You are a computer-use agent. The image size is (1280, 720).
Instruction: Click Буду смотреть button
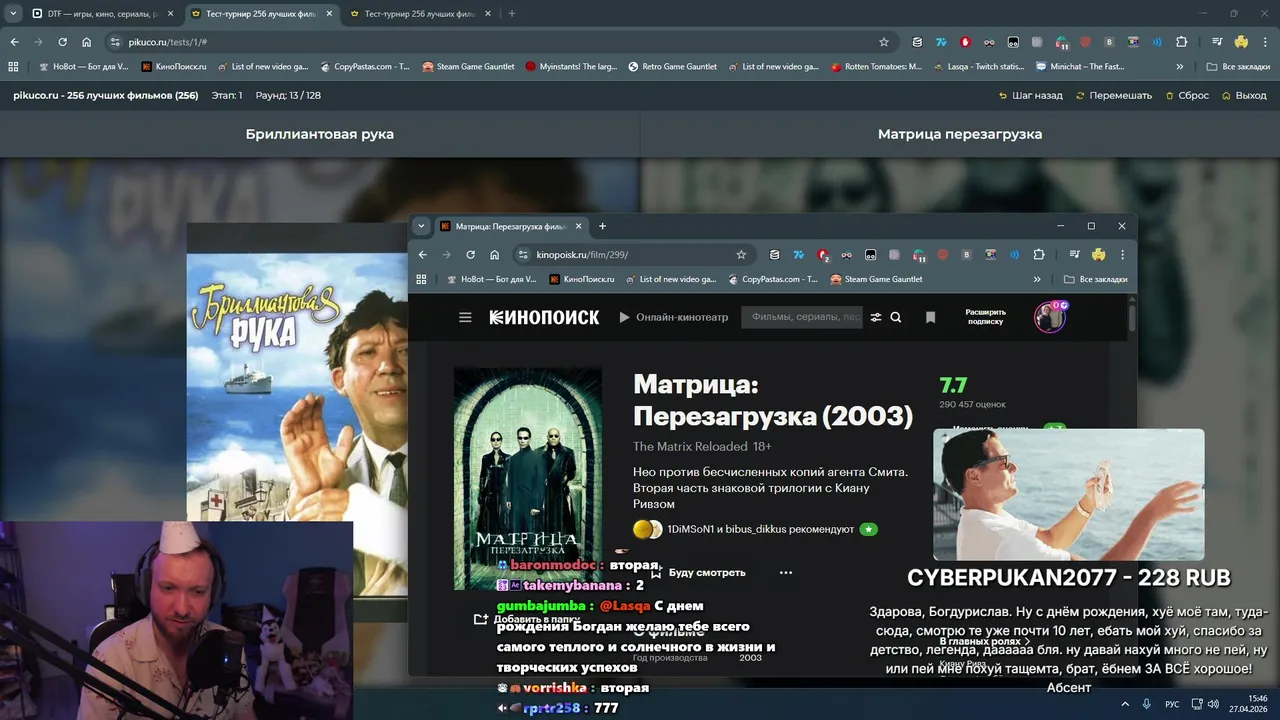(699, 573)
